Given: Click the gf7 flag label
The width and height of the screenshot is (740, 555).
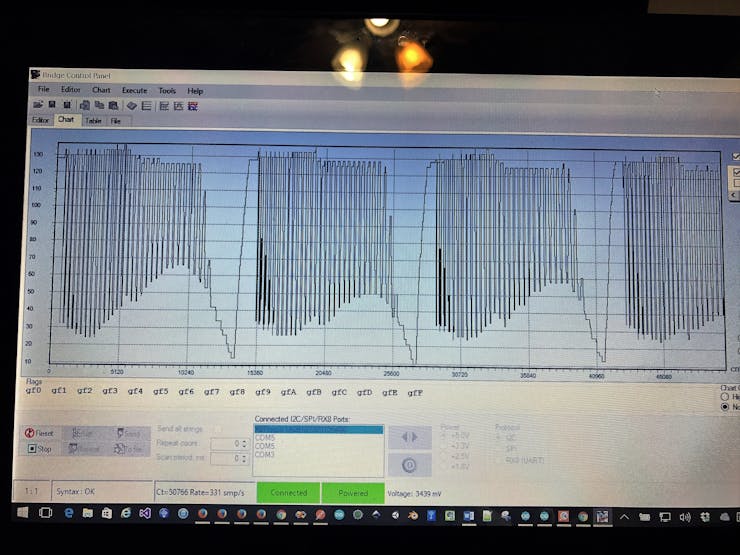Looking at the screenshot, I should 212,392.
